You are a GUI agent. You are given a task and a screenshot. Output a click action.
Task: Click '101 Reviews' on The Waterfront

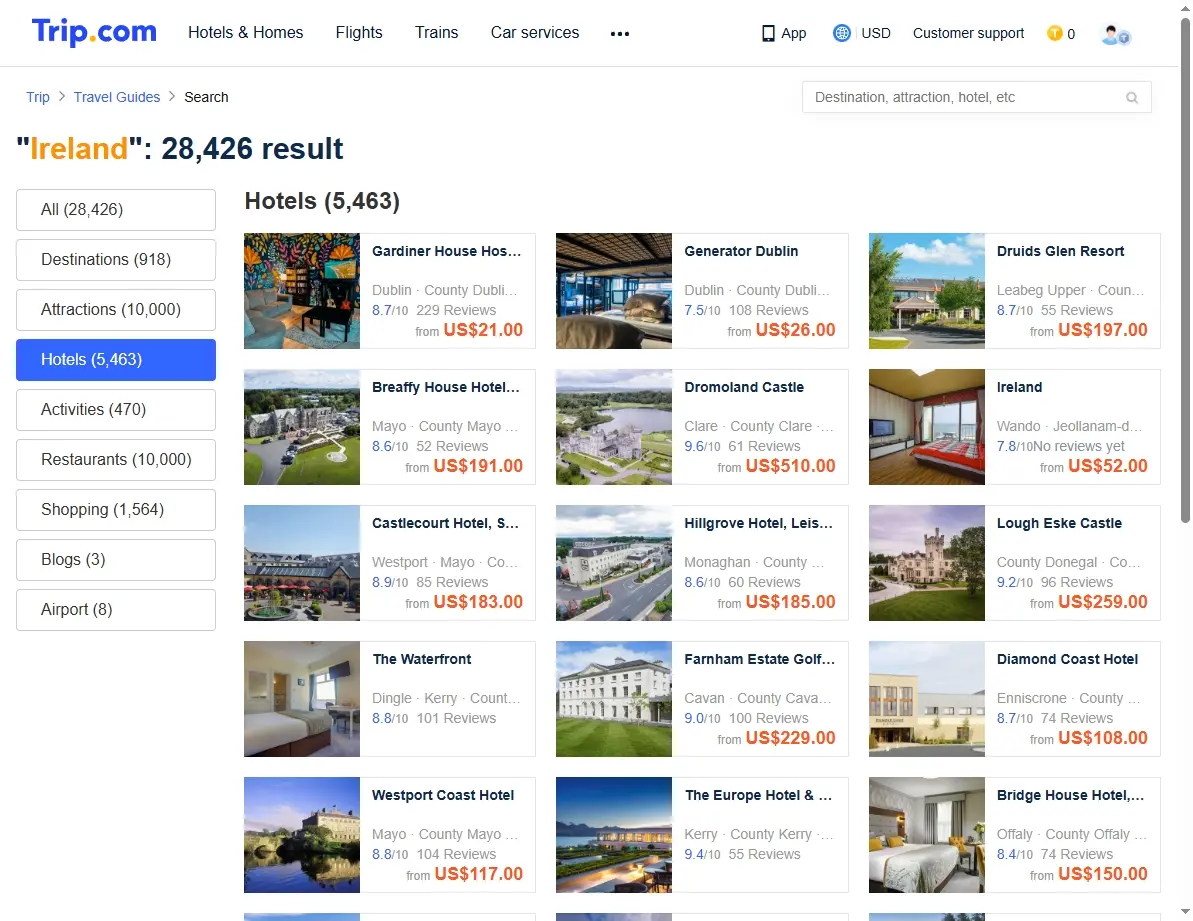coord(456,719)
